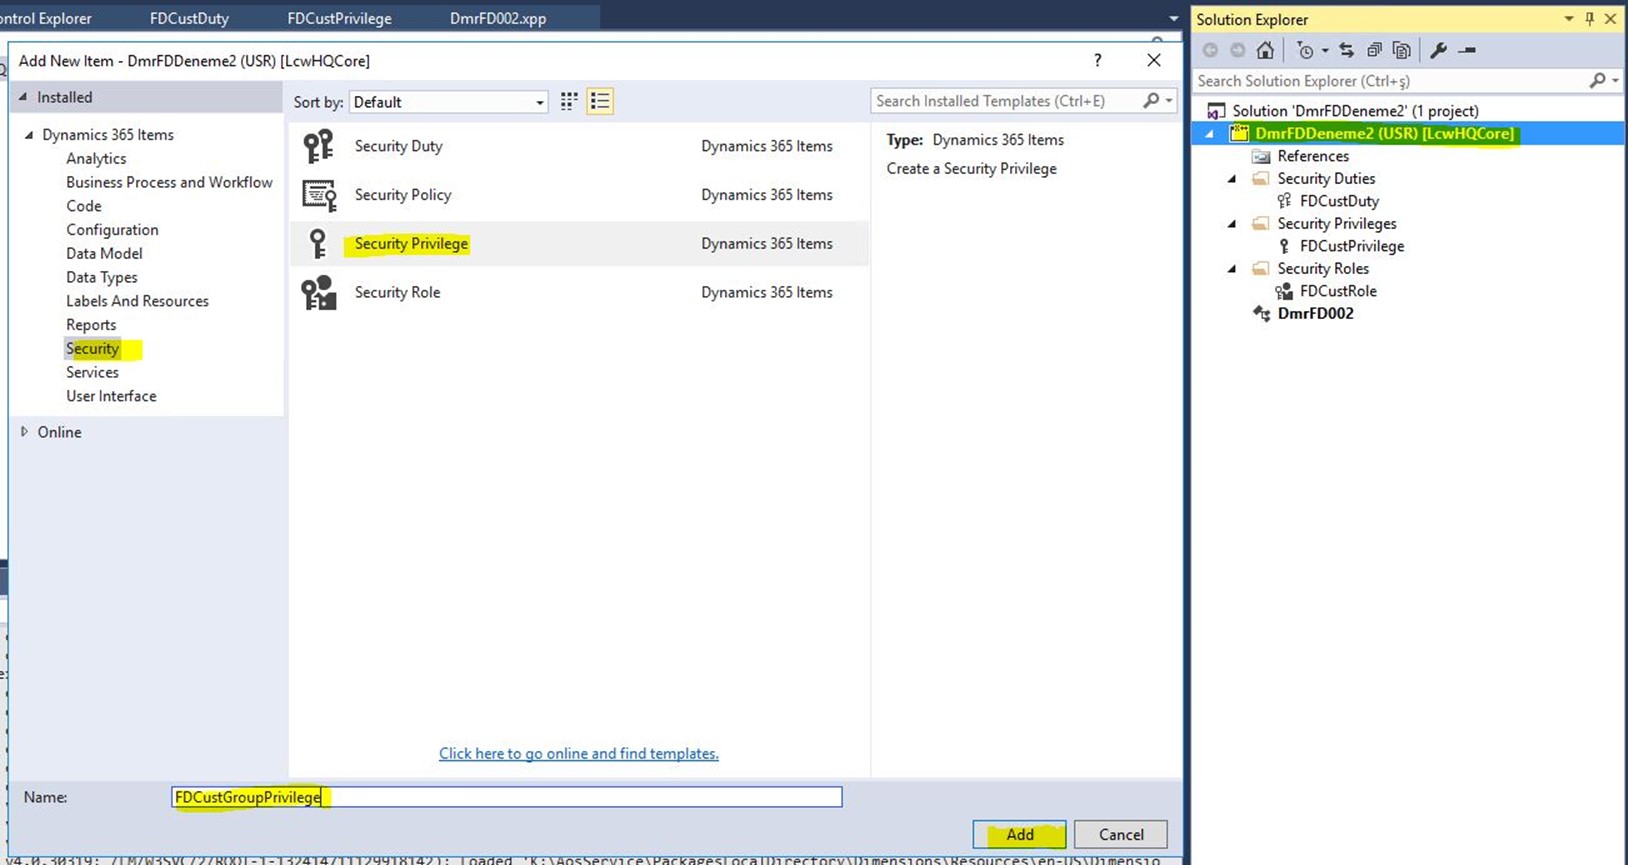Open Properties via the wrench icon

pos(1438,50)
